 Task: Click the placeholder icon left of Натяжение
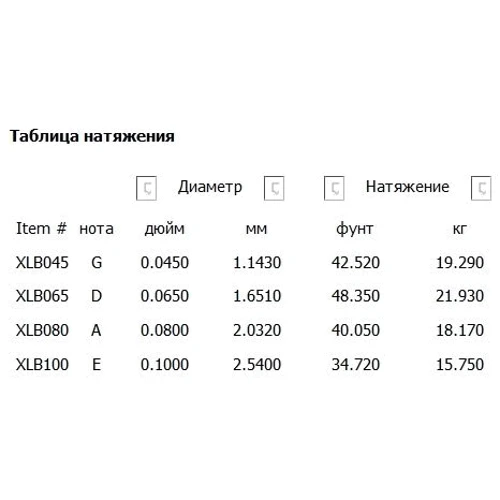[x=334, y=188]
